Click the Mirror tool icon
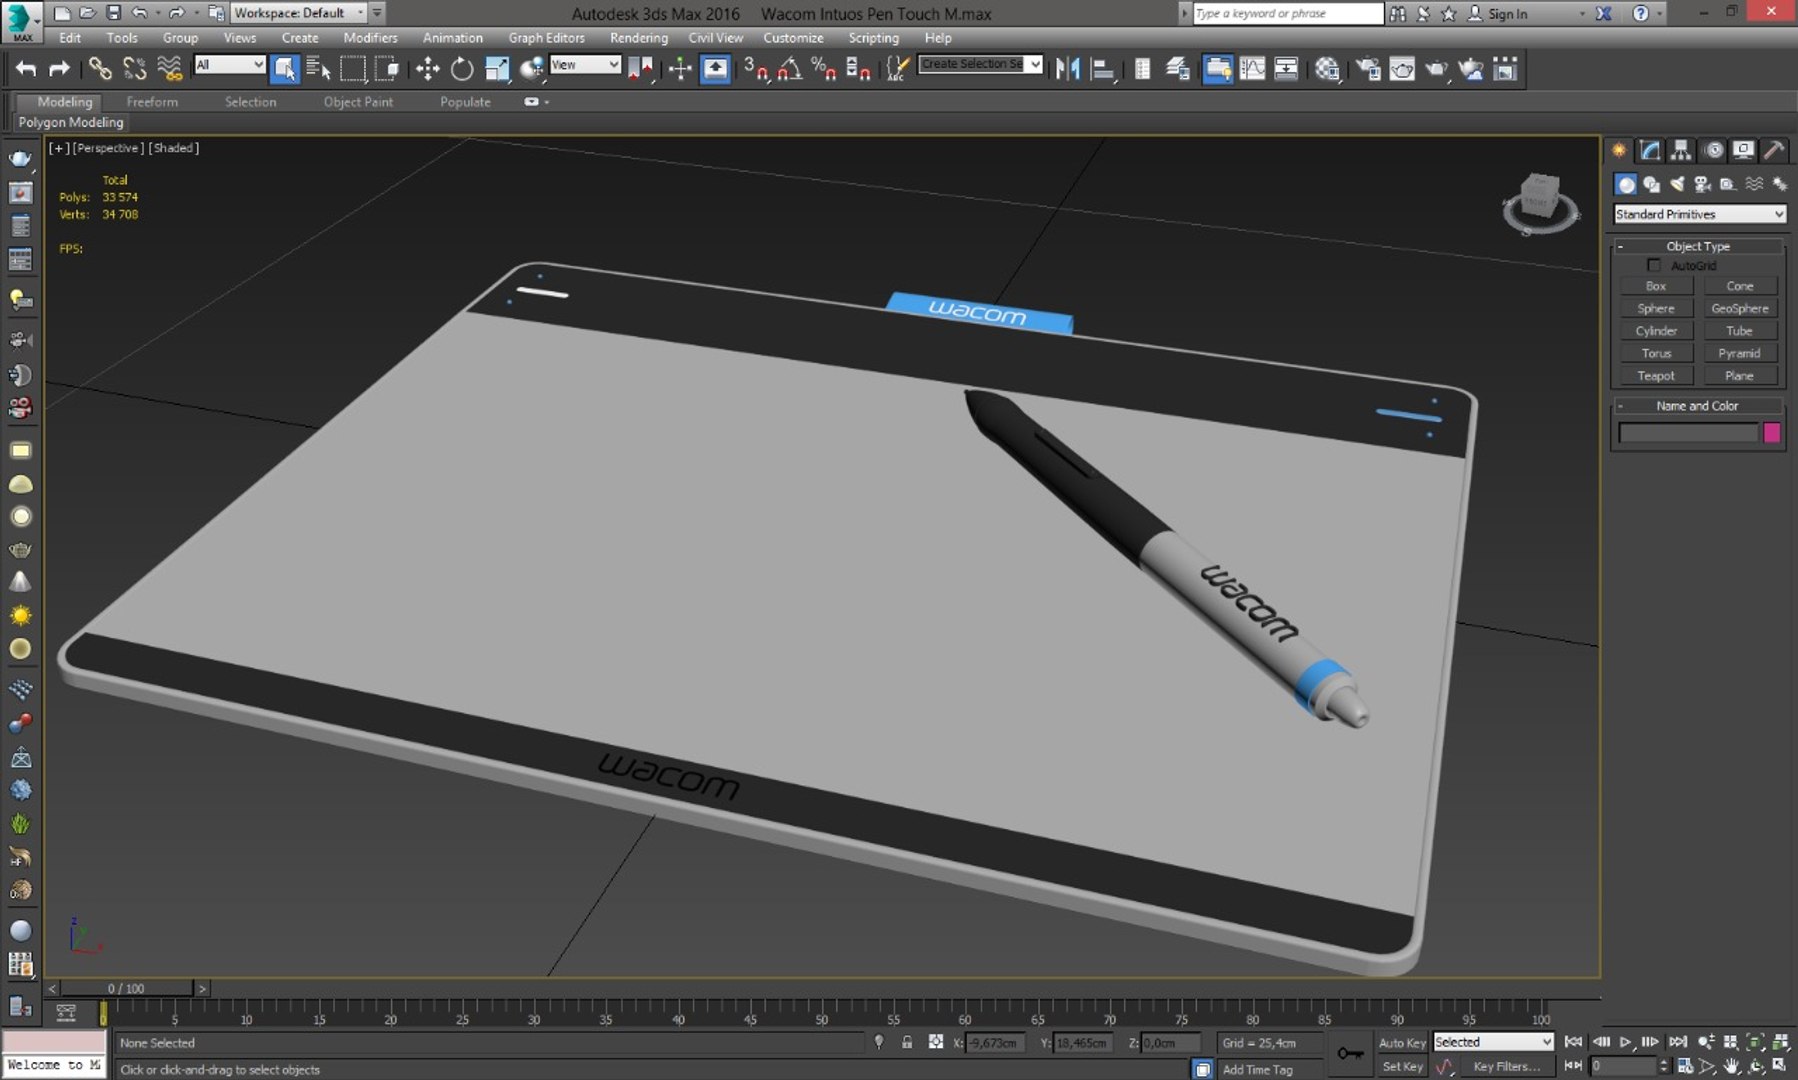The height and width of the screenshot is (1080, 1798). coord(1067,68)
